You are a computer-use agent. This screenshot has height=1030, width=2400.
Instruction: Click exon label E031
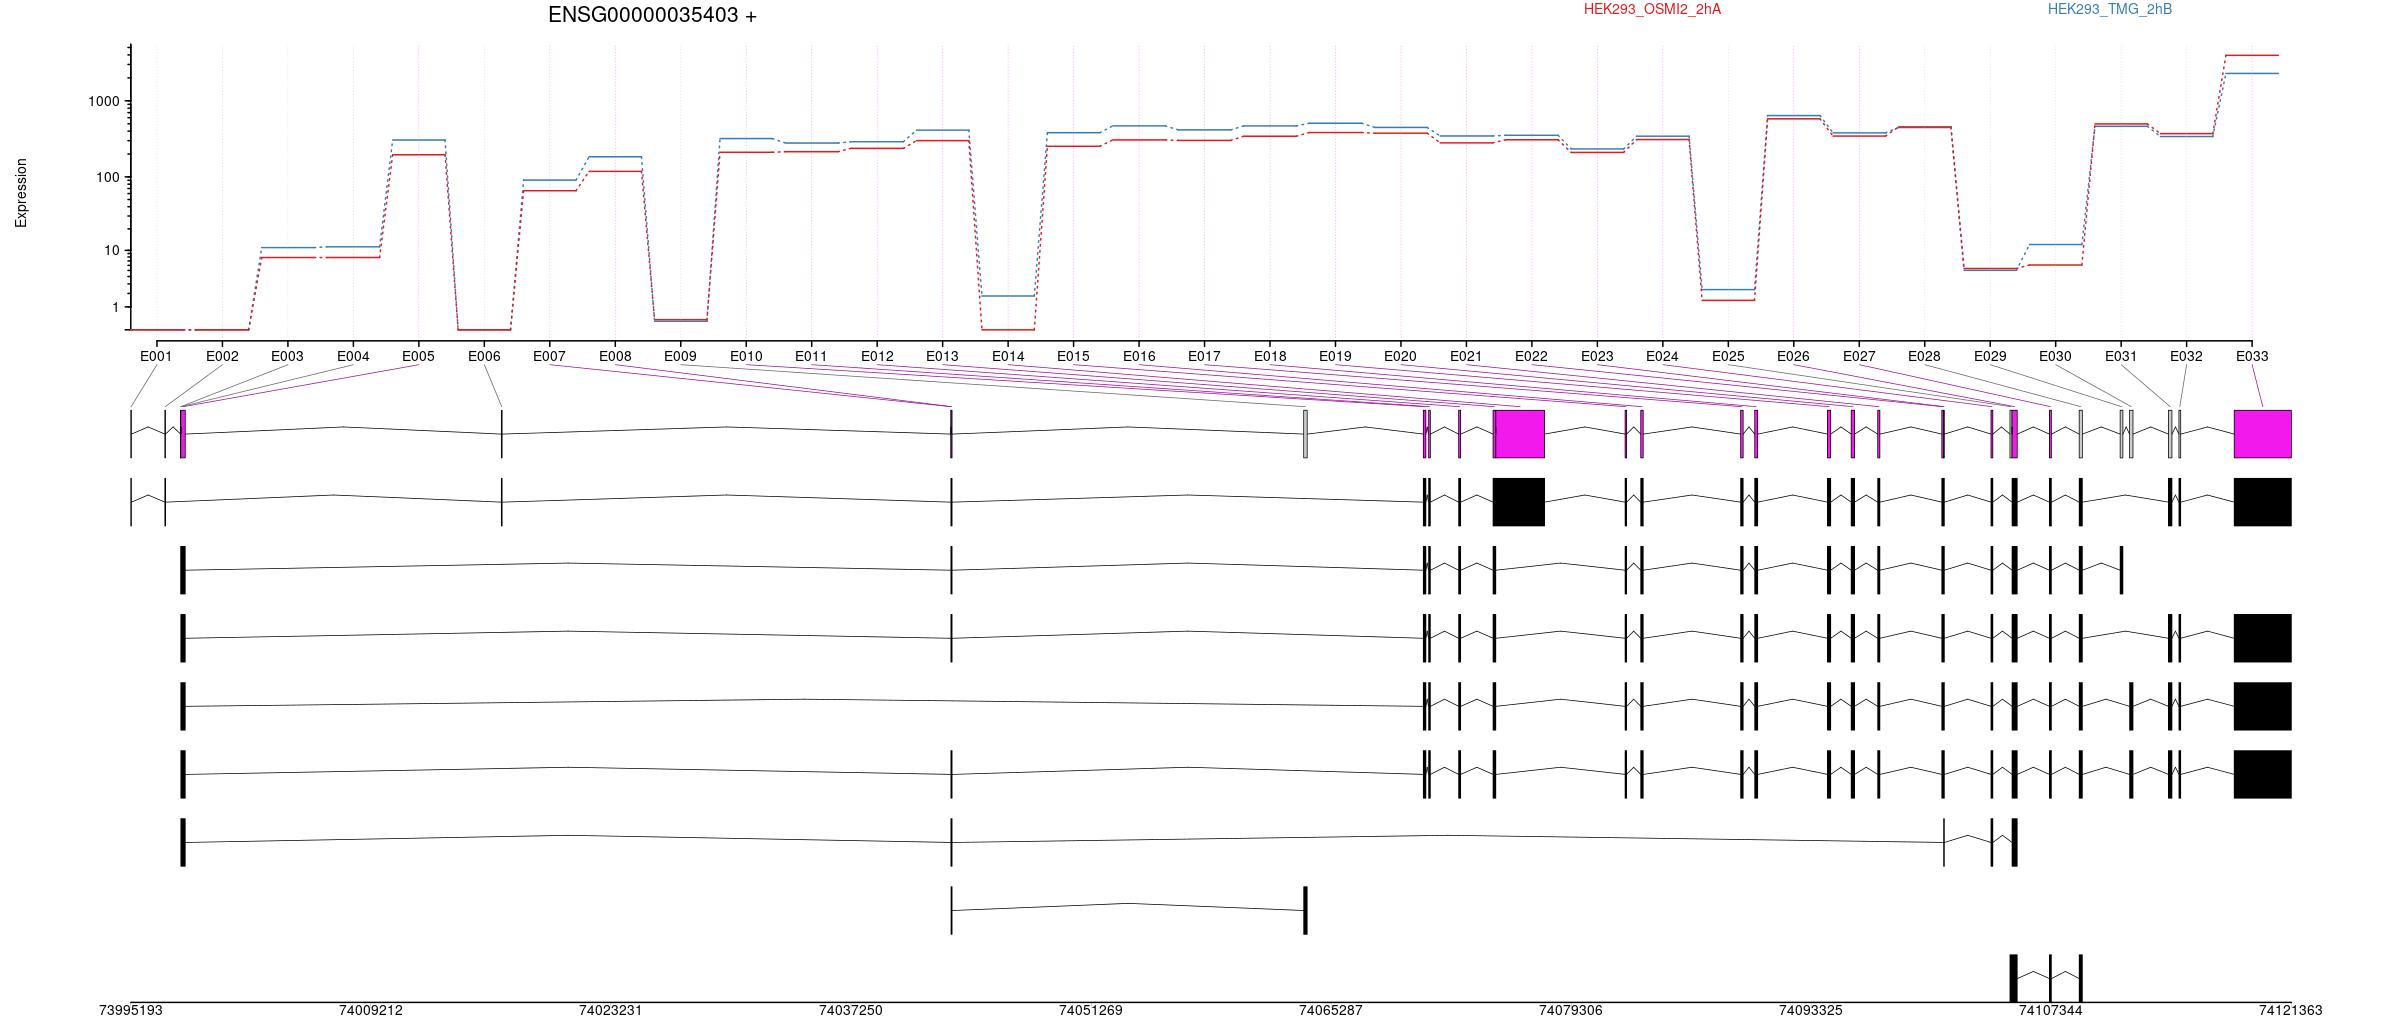(x=2121, y=356)
